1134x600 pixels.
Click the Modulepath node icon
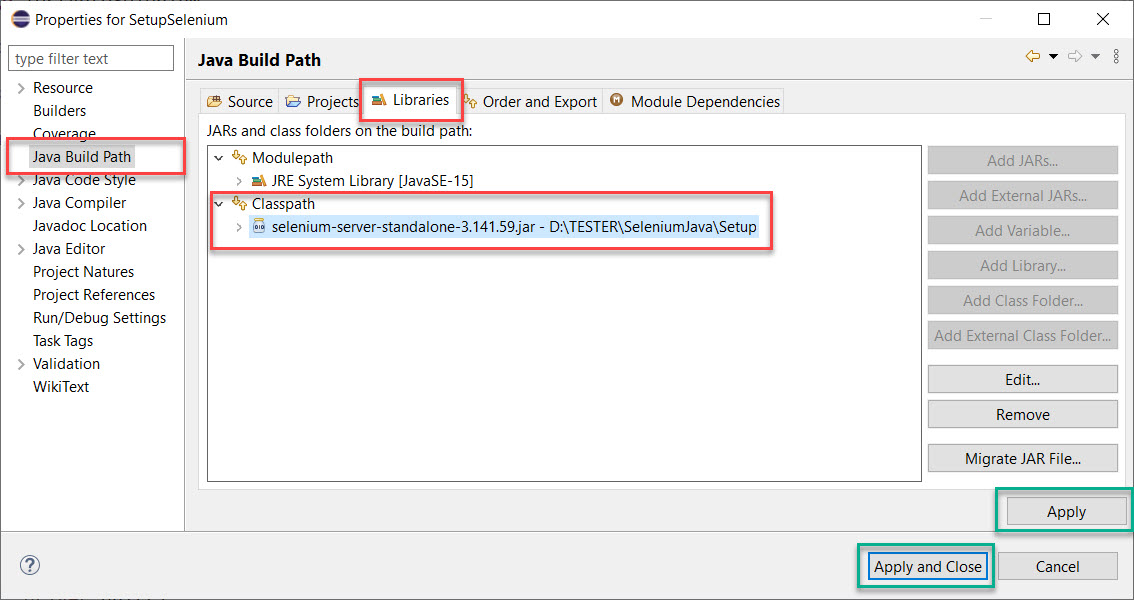239,158
